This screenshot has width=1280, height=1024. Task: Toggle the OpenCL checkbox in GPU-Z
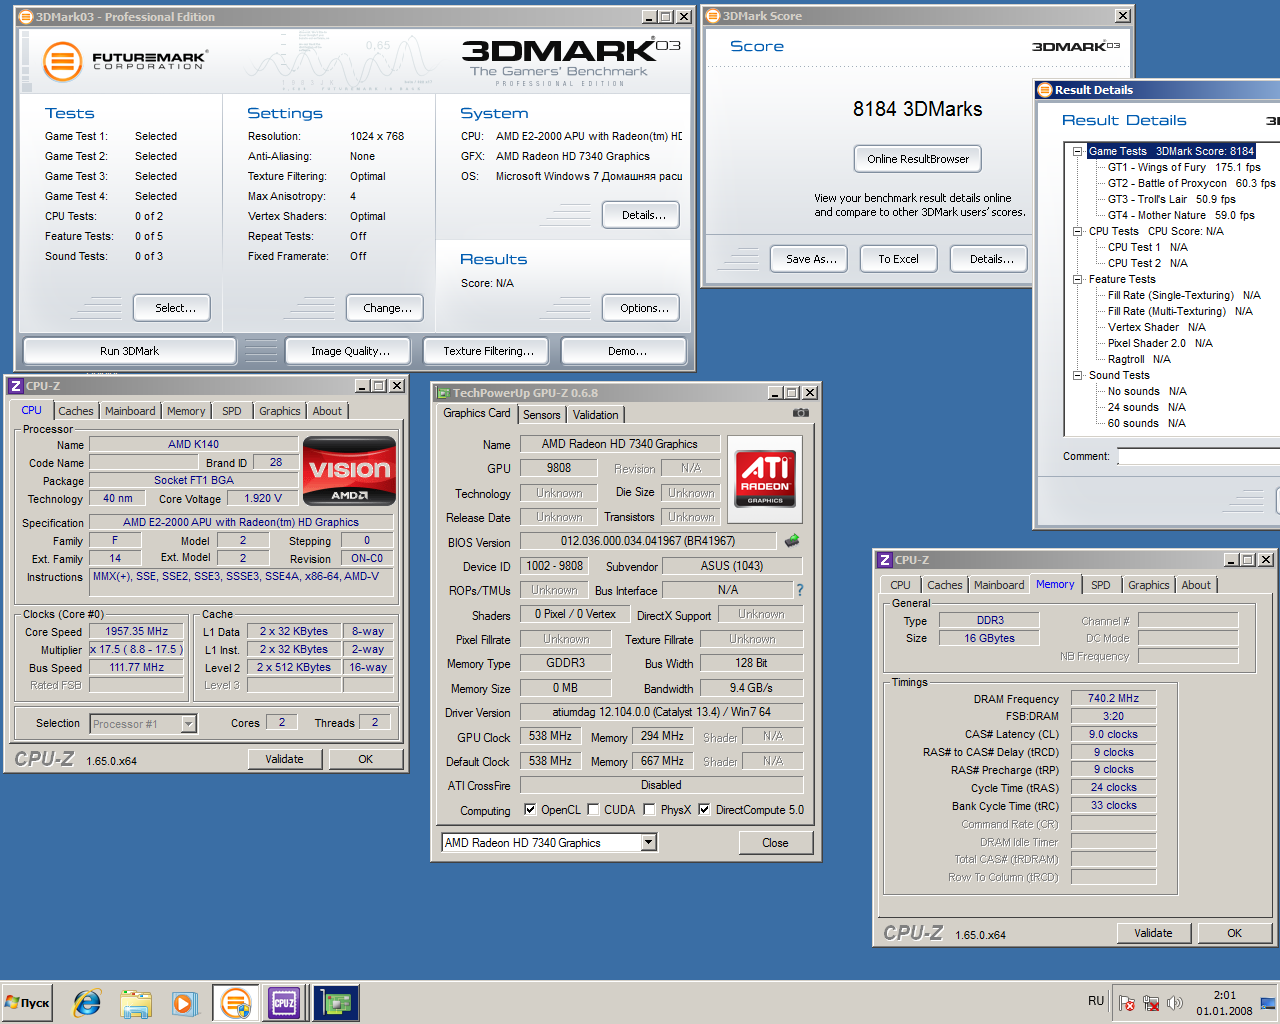530,810
